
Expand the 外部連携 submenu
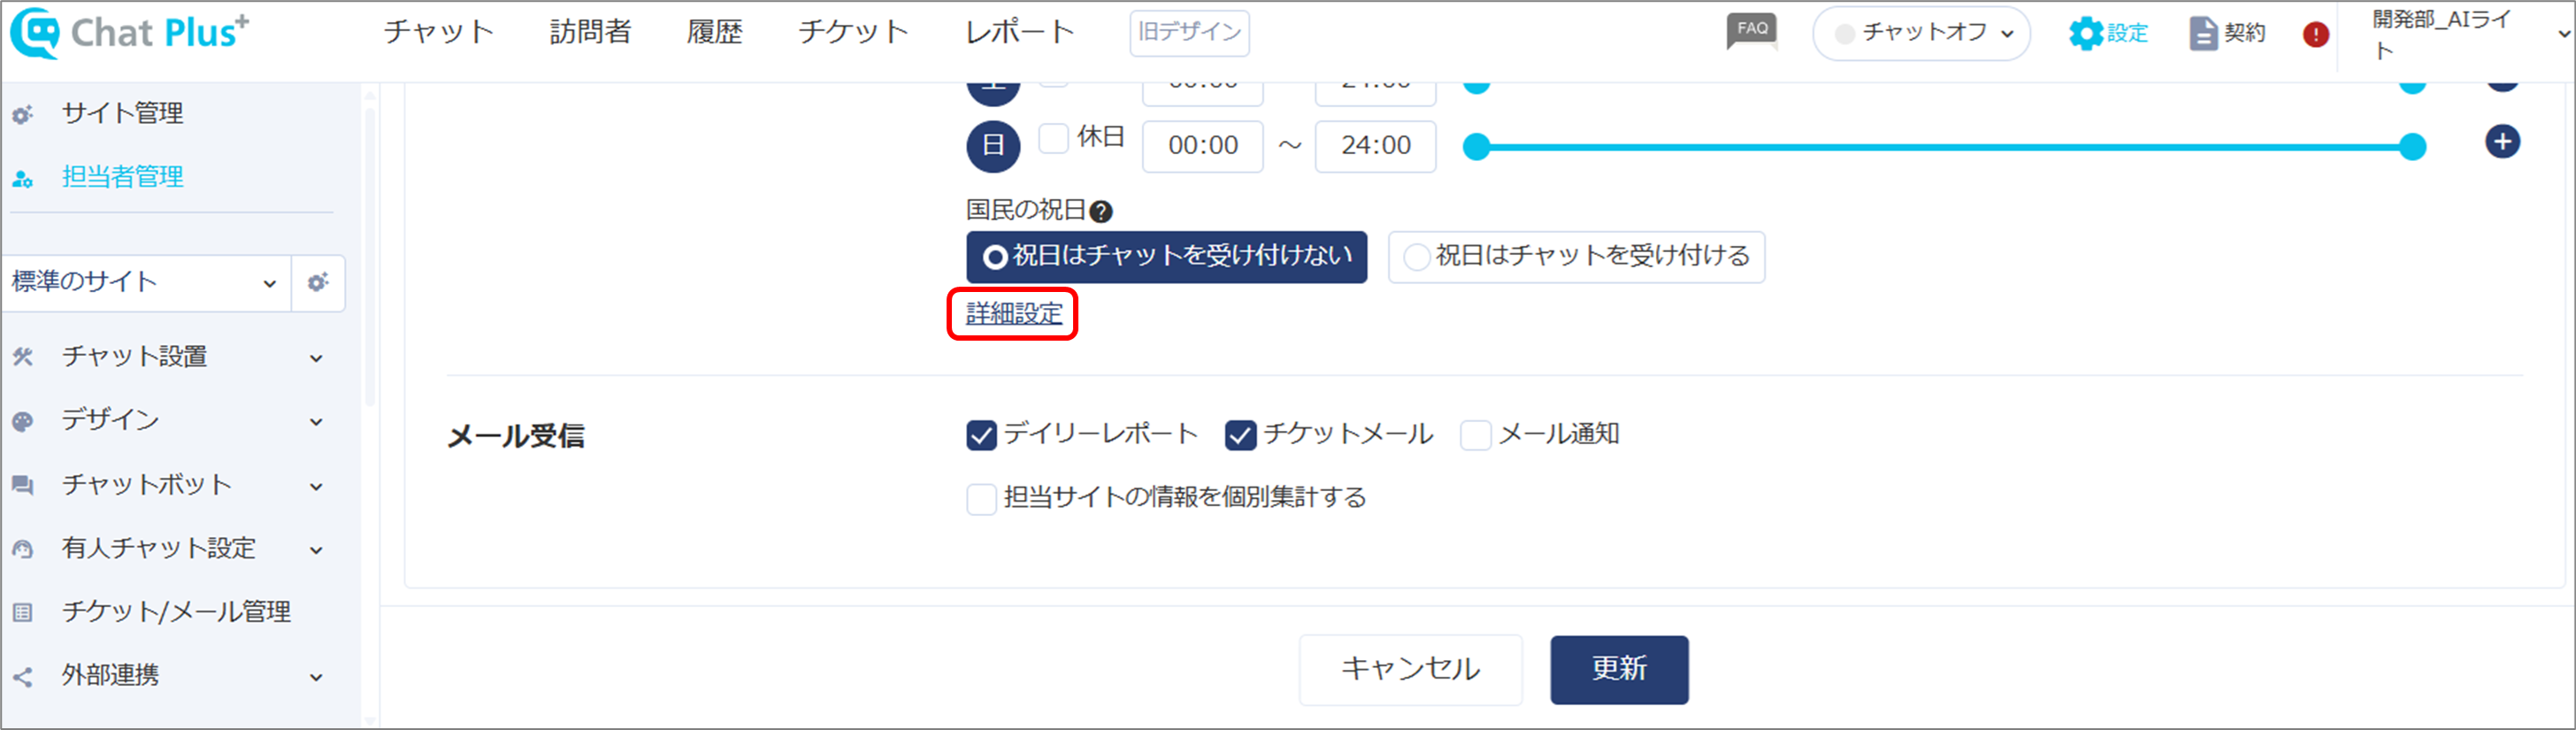(x=316, y=678)
